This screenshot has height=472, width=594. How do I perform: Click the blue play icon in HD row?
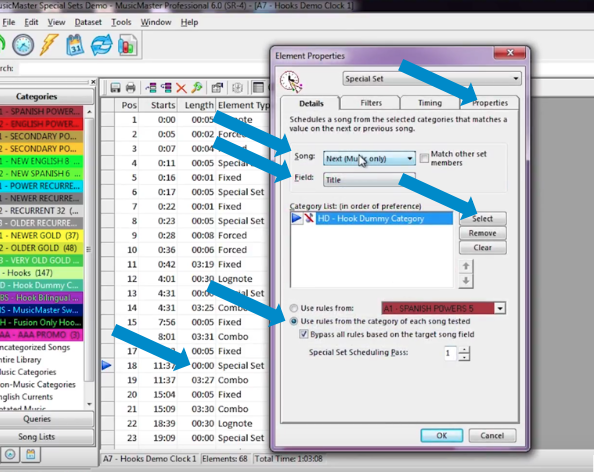[x=297, y=218]
